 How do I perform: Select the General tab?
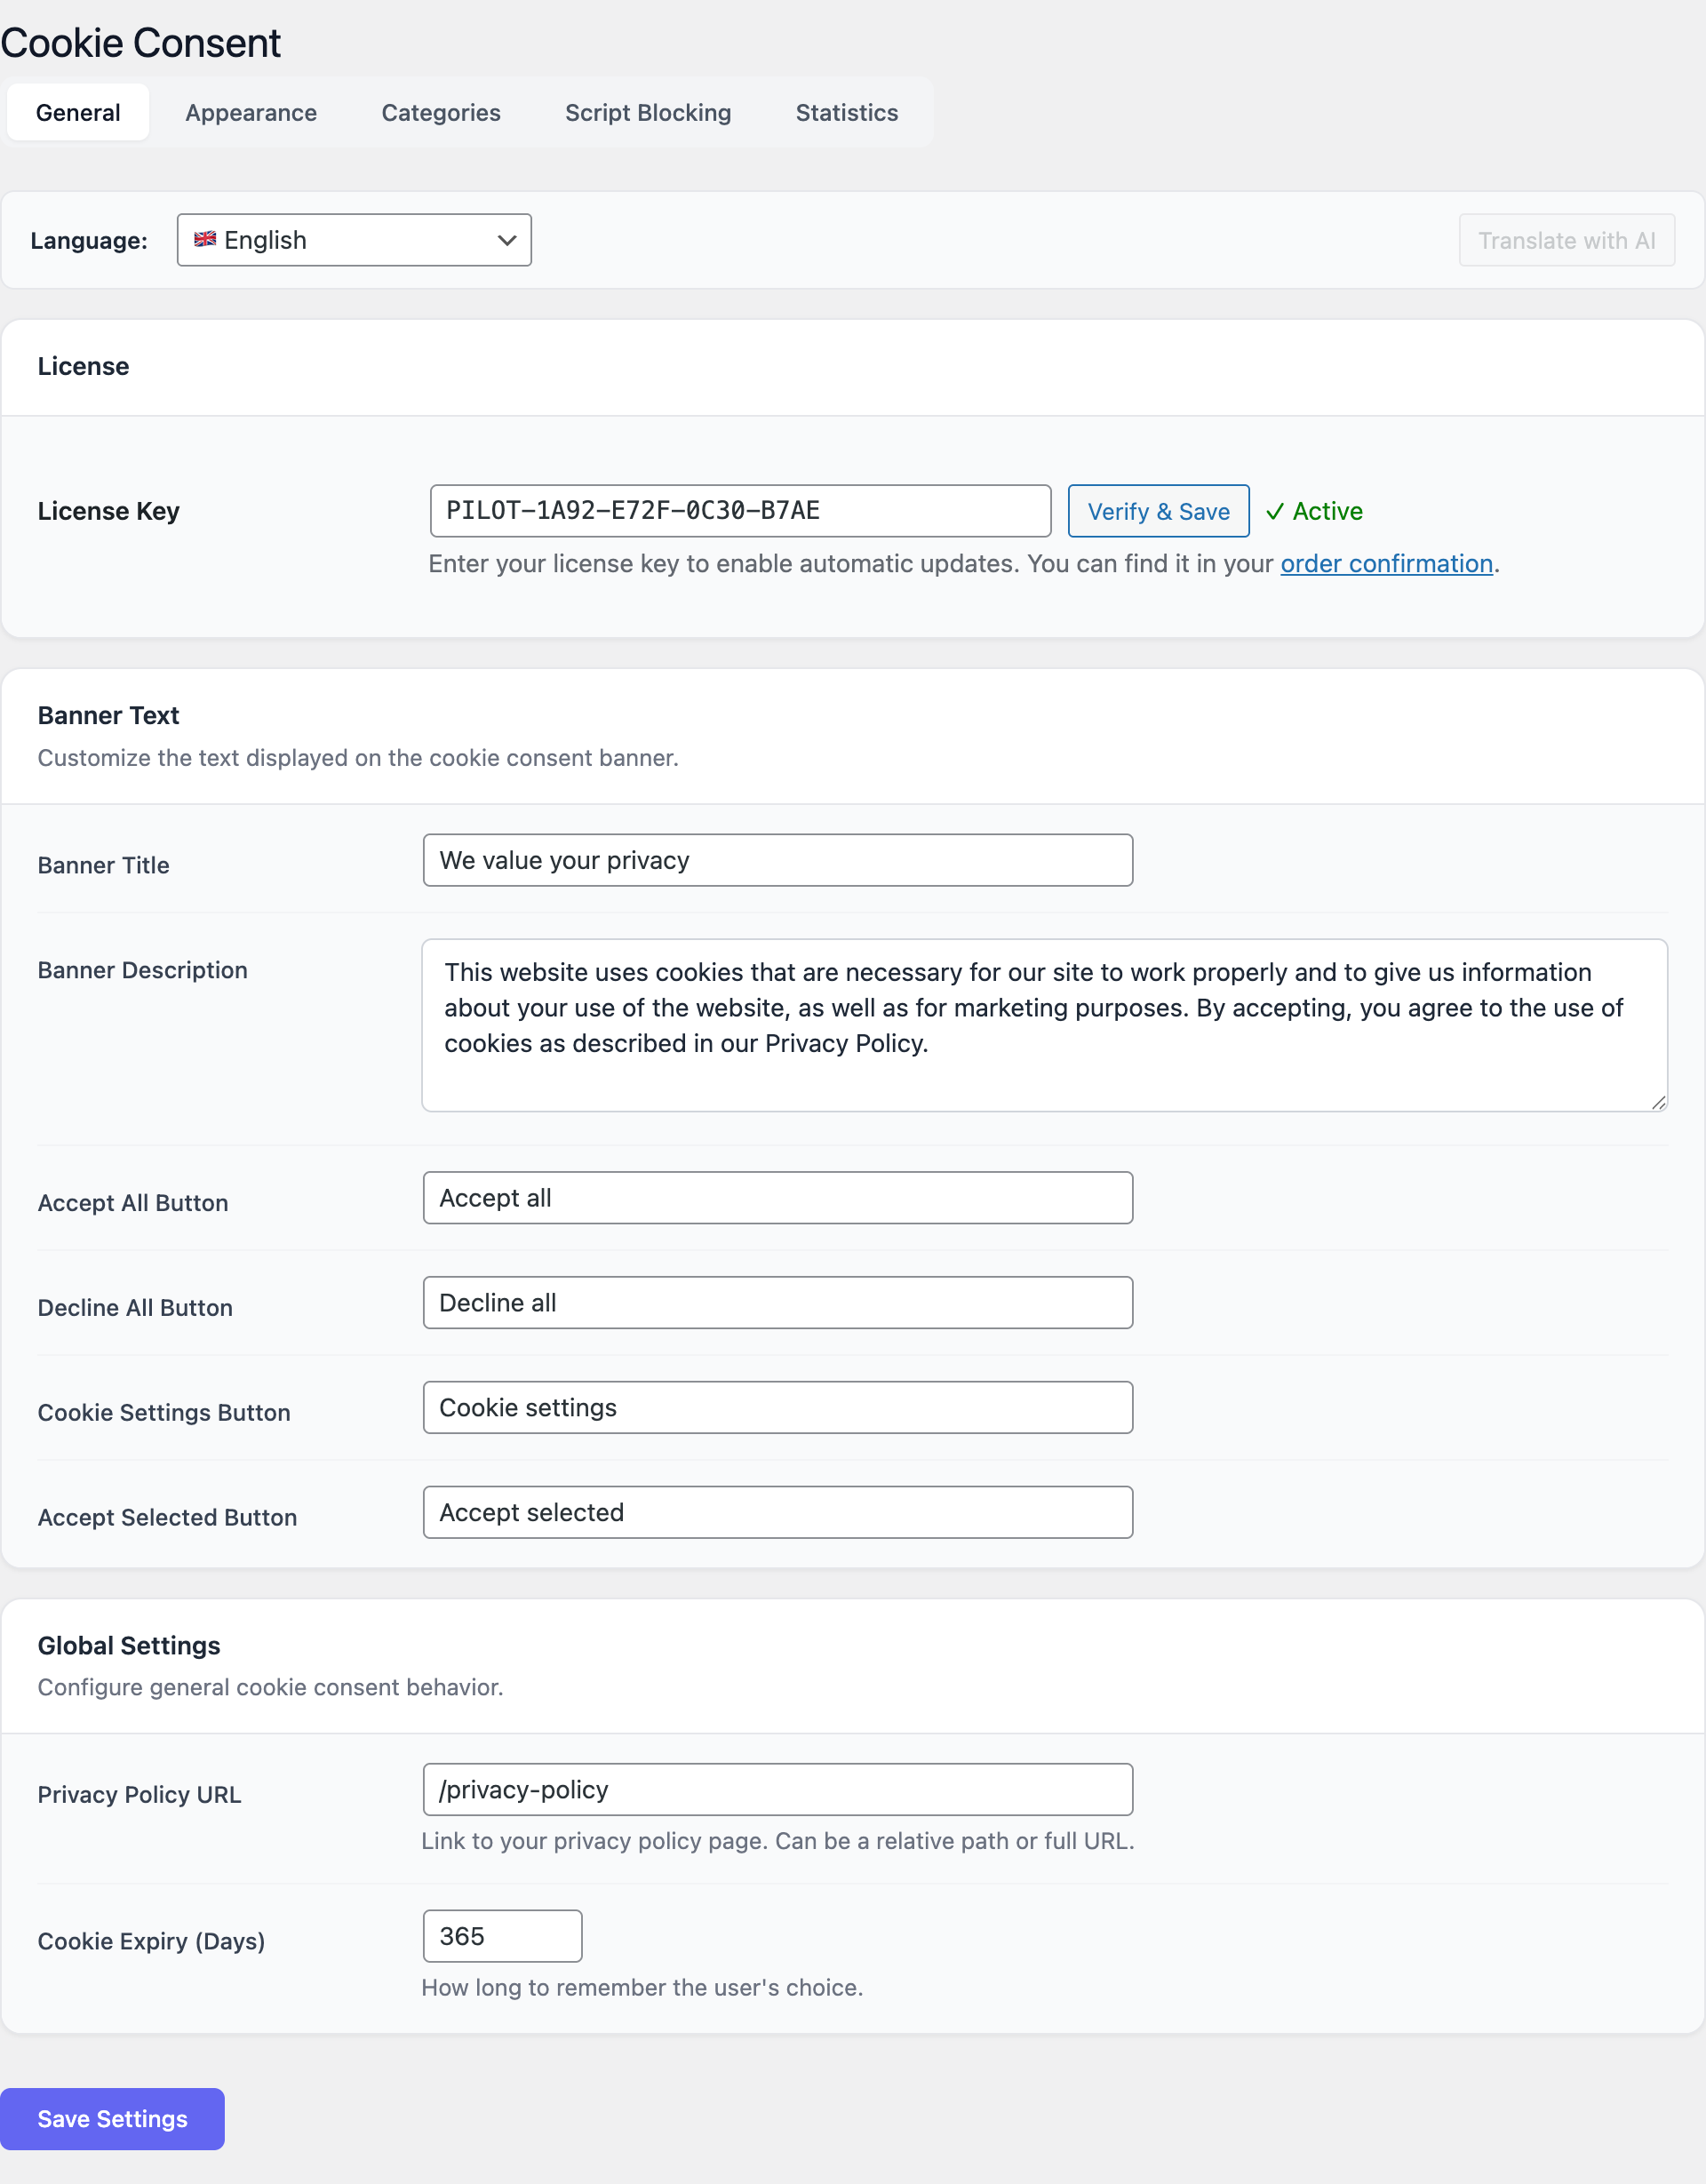[x=78, y=113]
